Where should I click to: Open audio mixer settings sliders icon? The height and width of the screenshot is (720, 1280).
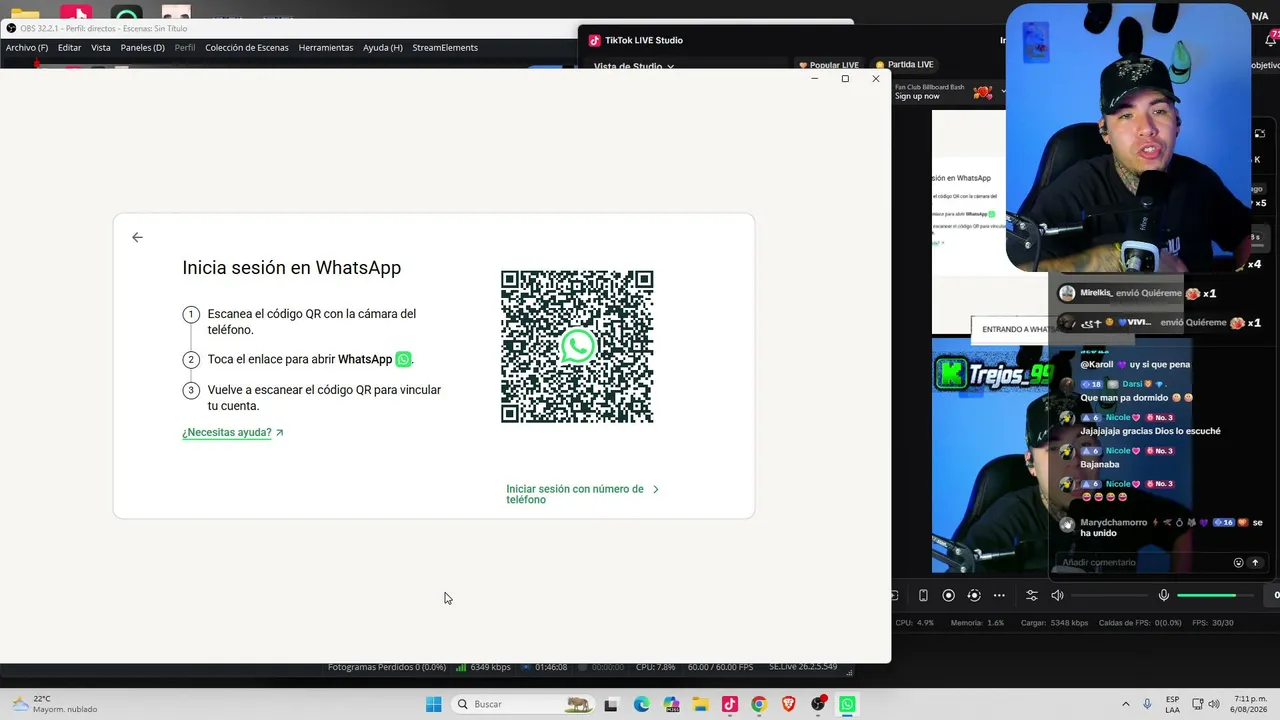click(1032, 596)
